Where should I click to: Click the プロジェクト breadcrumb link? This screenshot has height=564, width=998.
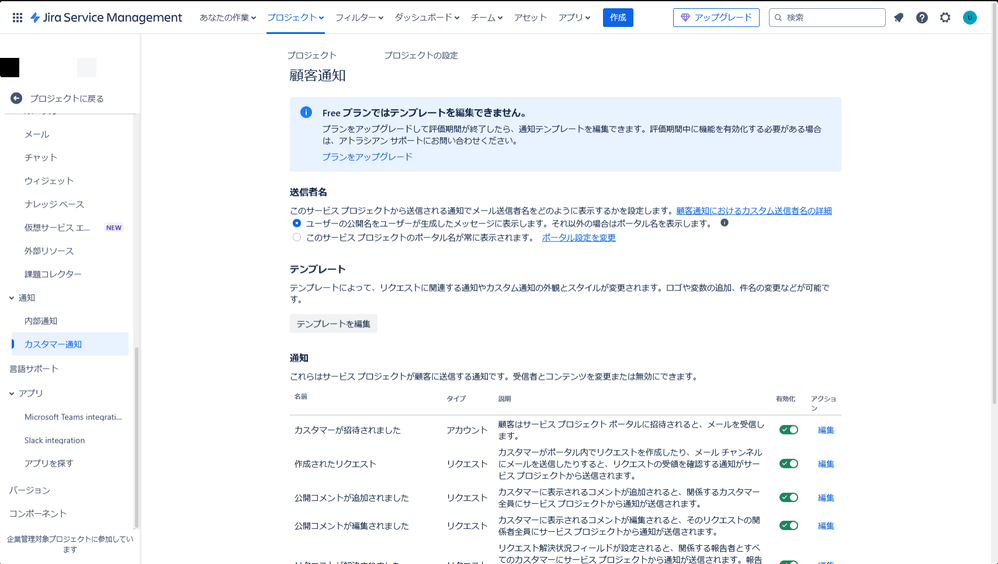[x=311, y=55]
